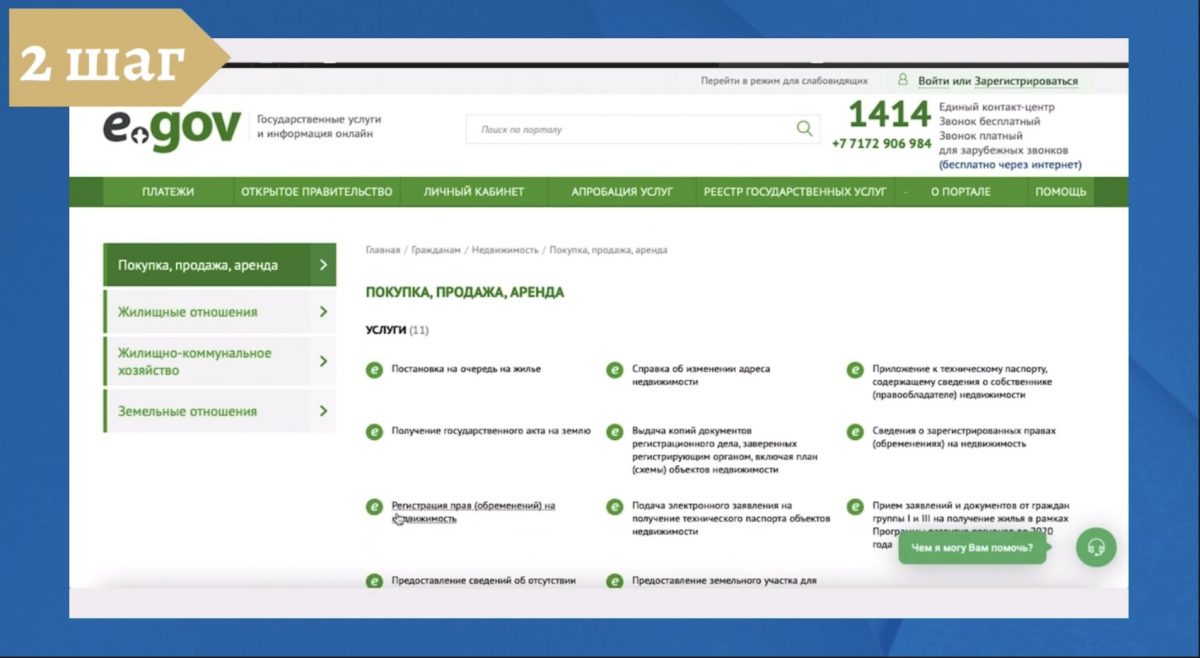This screenshot has width=1200, height=658.
Task: Click the Гражданам breadcrumb
Action: (436, 250)
